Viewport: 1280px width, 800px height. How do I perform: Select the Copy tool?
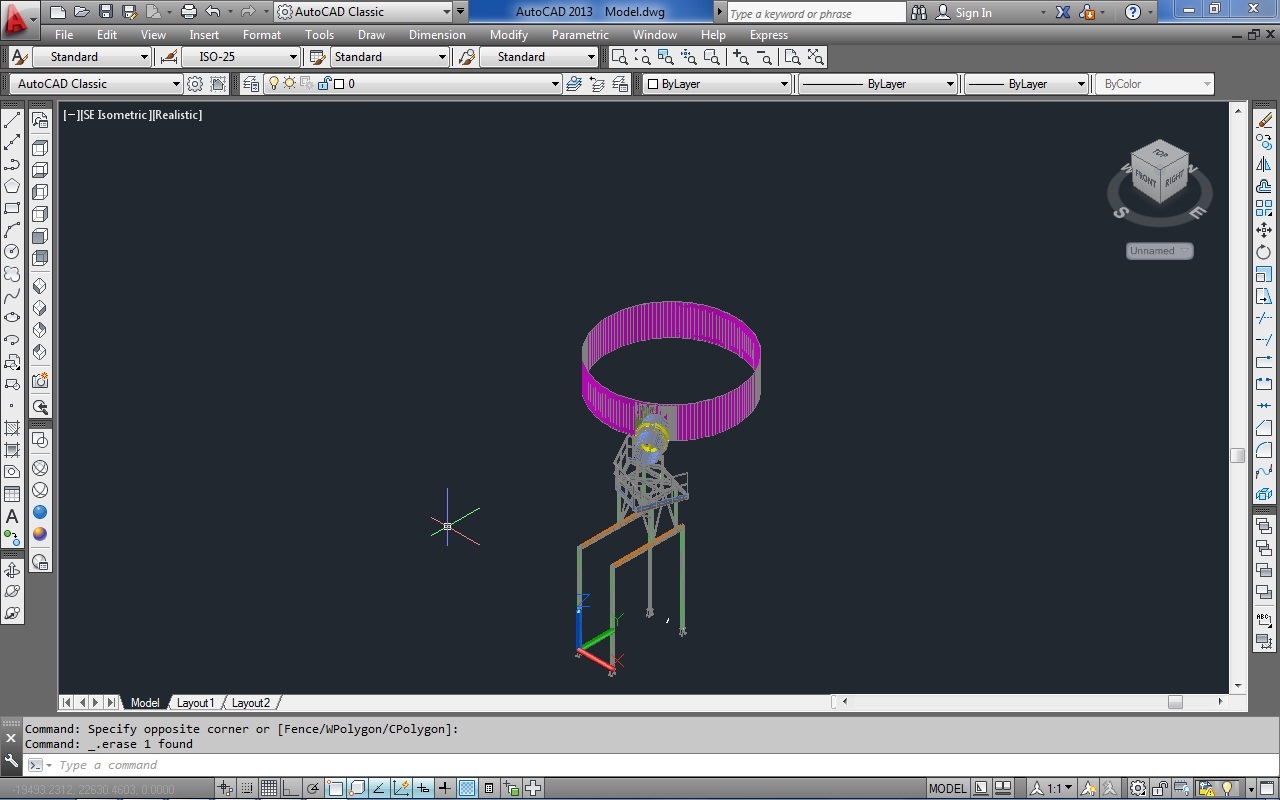click(x=1264, y=142)
